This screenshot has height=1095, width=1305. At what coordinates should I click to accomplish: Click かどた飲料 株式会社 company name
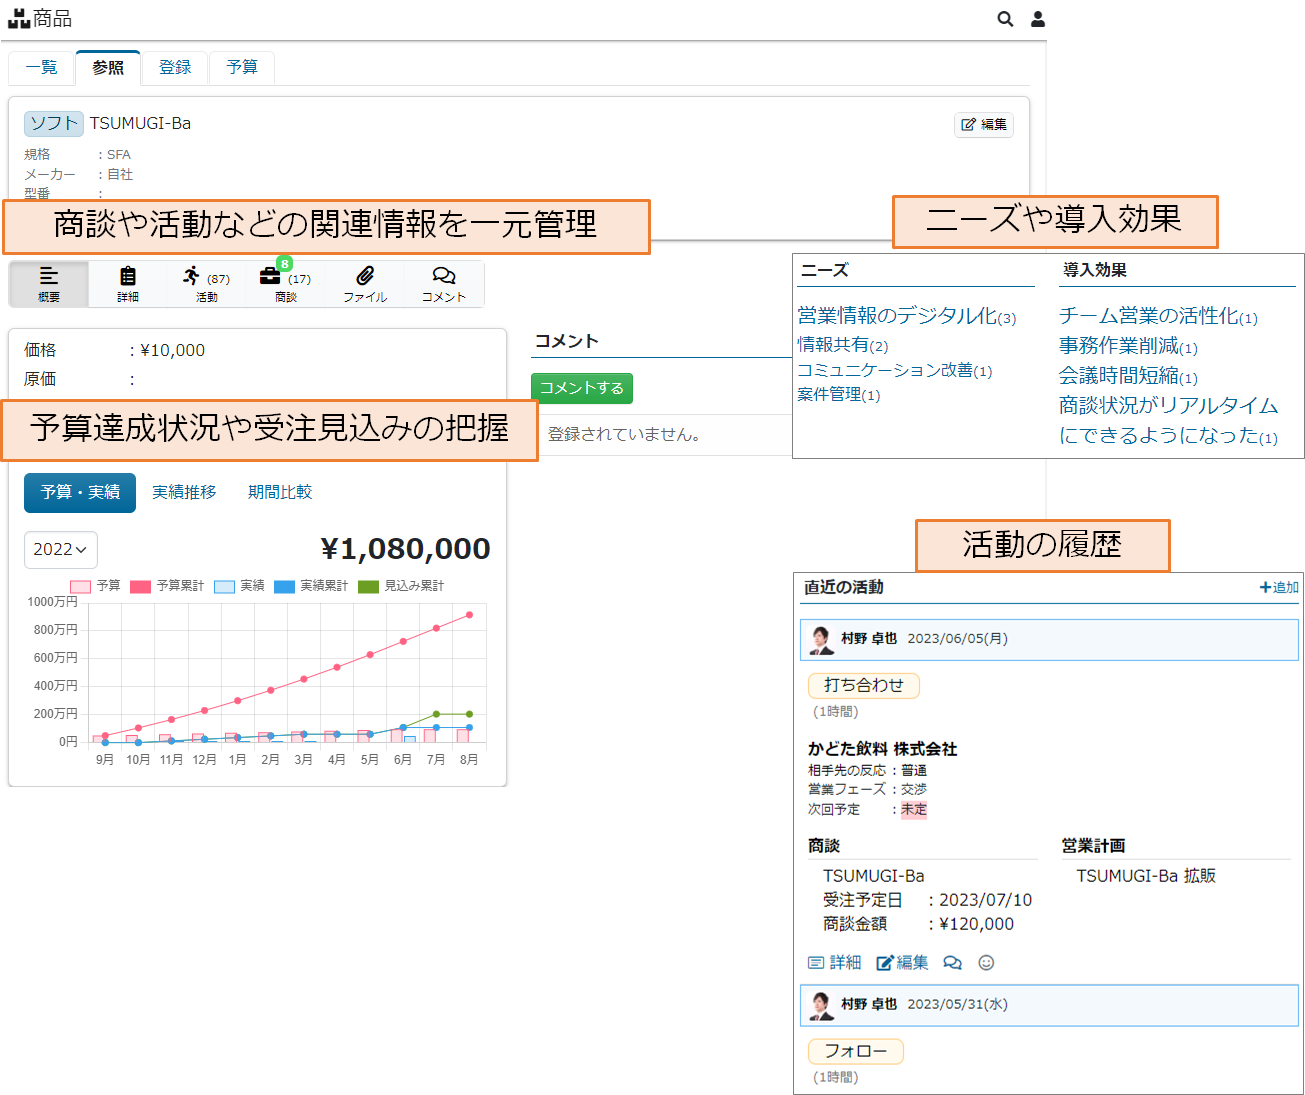coord(882,749)
